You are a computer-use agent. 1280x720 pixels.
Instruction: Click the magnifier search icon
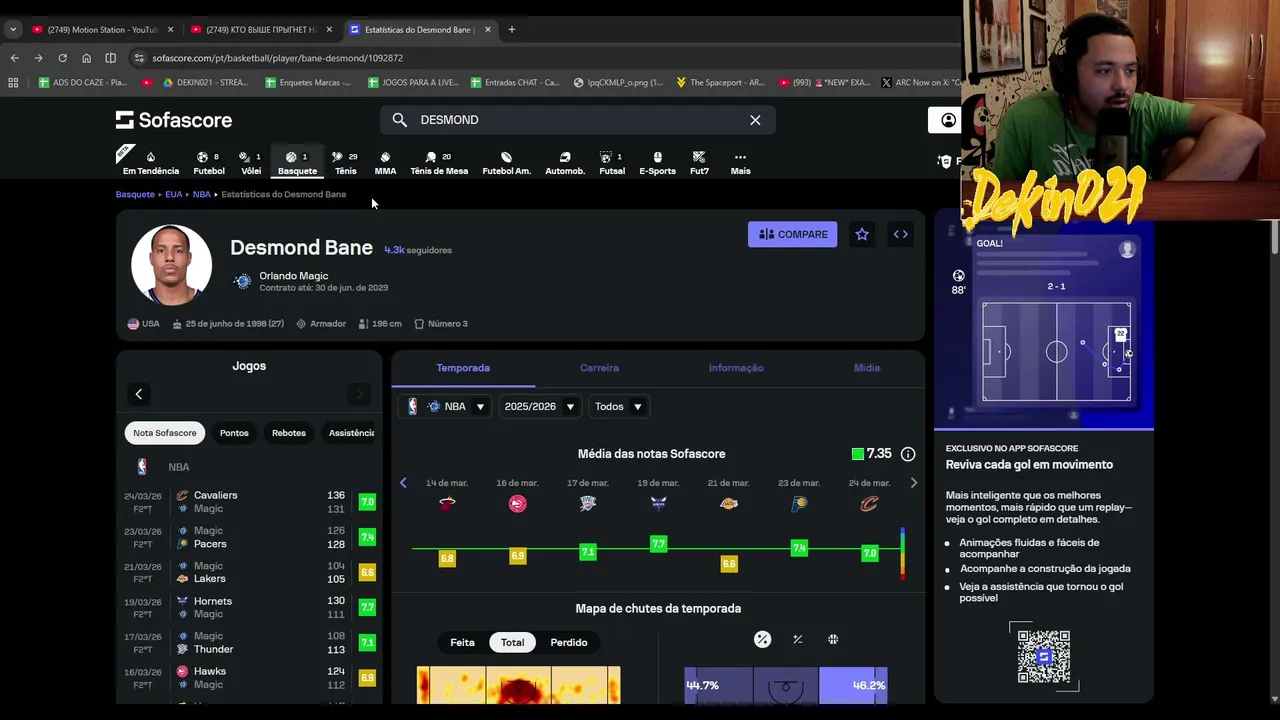point(400,120)
